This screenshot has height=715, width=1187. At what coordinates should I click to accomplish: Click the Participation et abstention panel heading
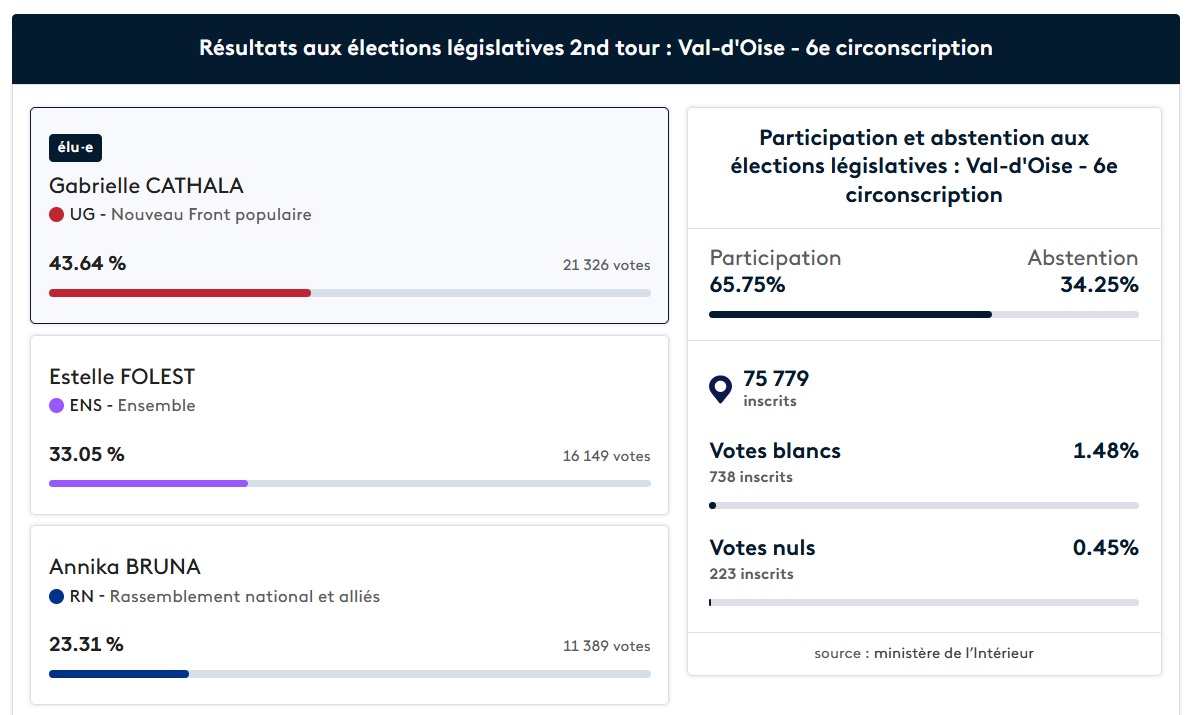(923, 166)
